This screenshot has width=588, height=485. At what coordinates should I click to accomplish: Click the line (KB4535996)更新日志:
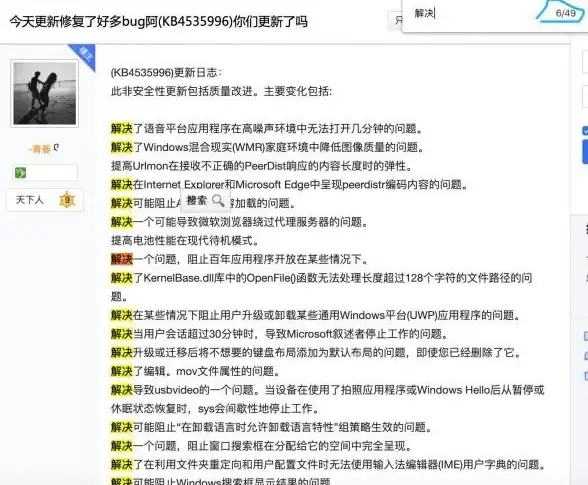(166, 72)
